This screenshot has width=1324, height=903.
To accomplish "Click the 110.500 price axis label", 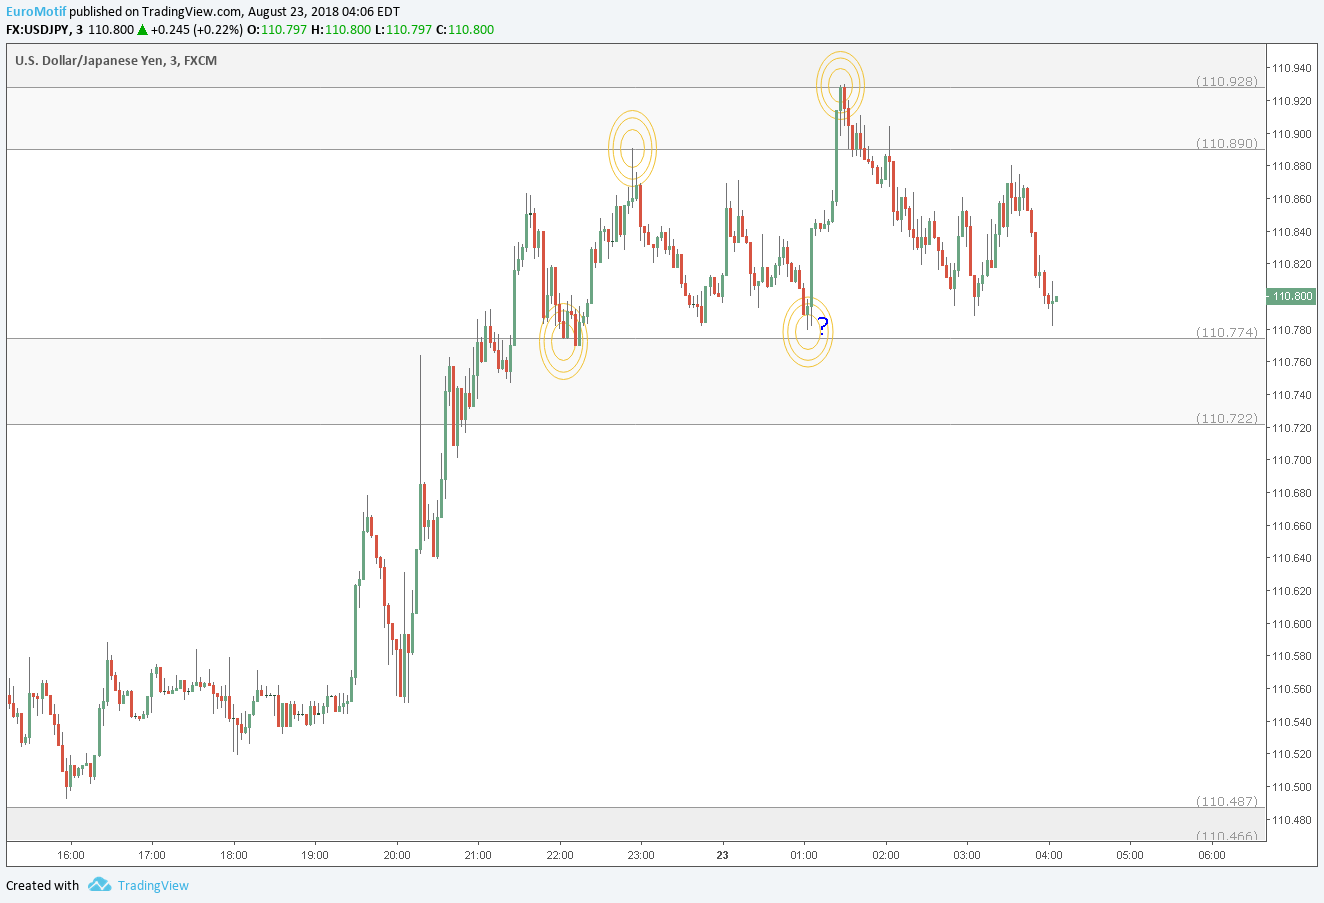I will [x=1291, y=787].
